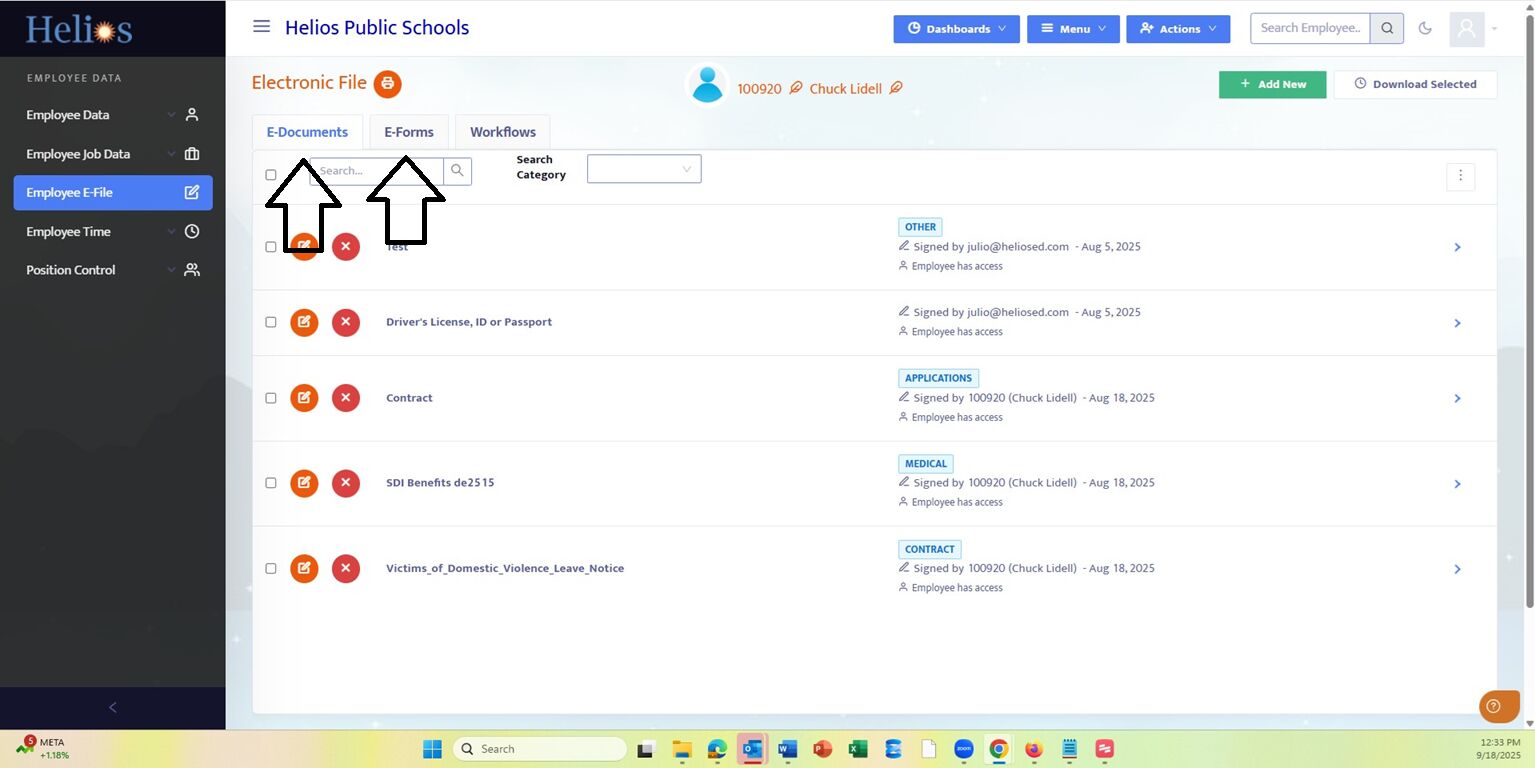Image resolution: width=1535 pixels, height=768 pixels.
Task: Collapse the sidebar with the left chevron
Action: [x=112, y=708]
